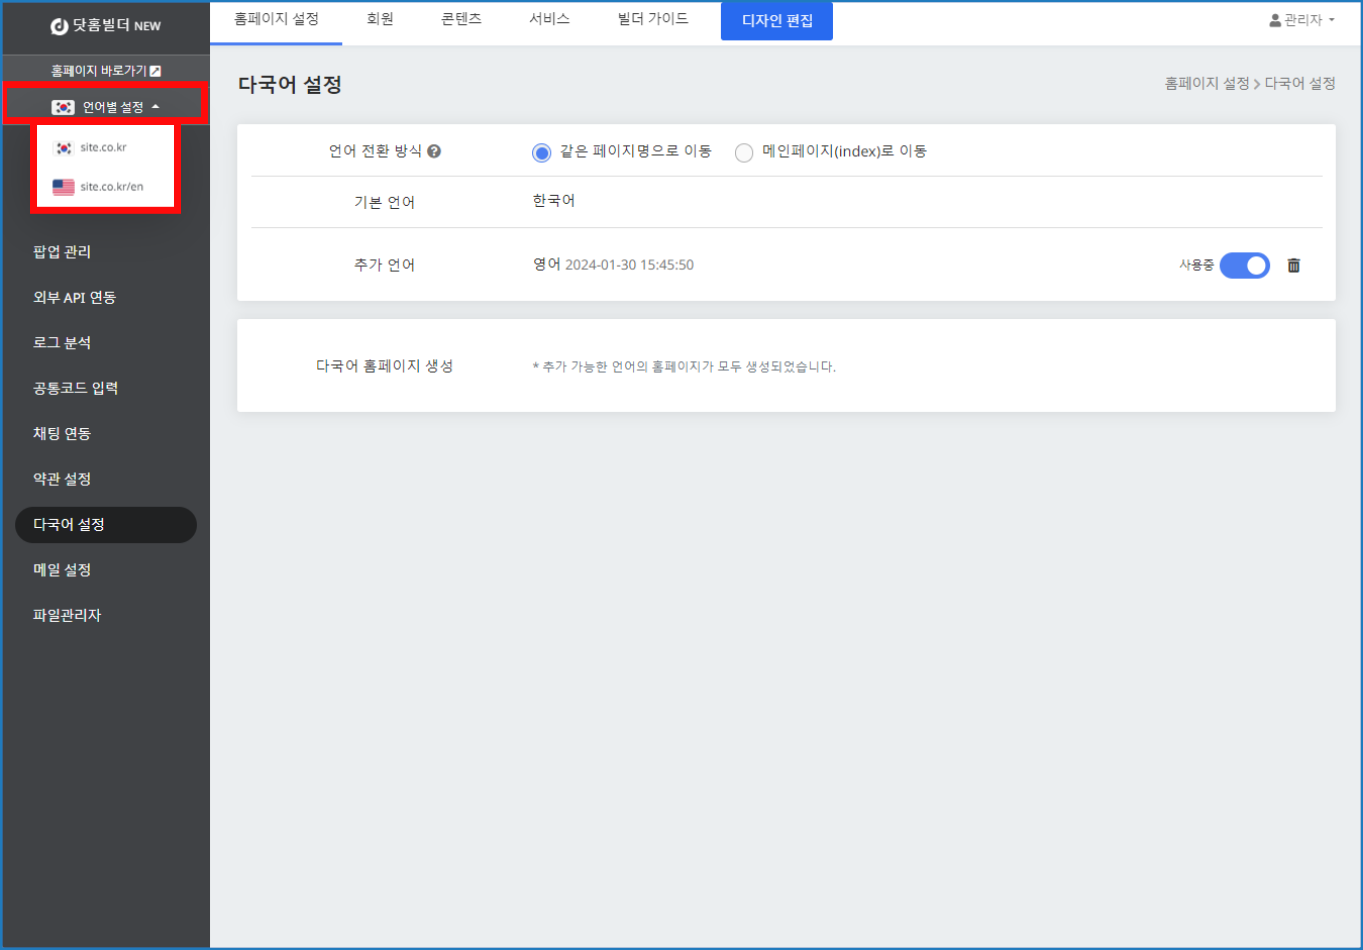The width and height of the screenshot is (1363, 950).
Task: Select the 같은 페이지명으로 이동 radio option
Action: (x=541, y=153)
